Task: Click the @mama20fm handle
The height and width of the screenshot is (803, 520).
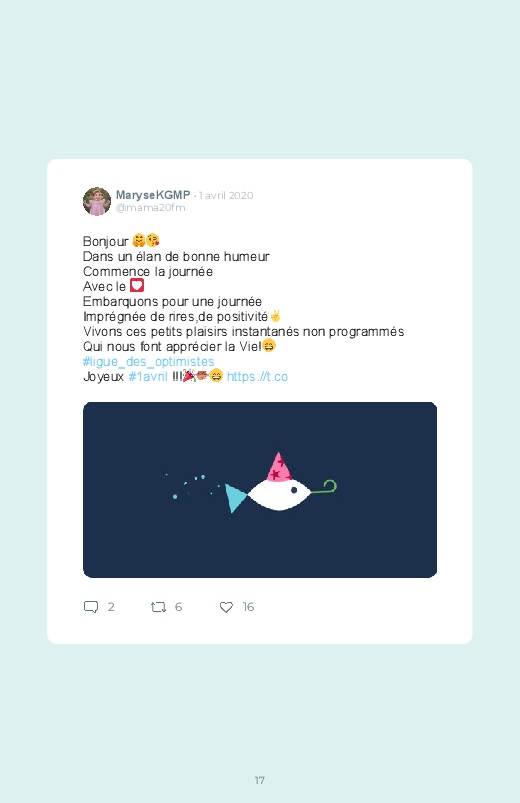Action: point(151,207)
